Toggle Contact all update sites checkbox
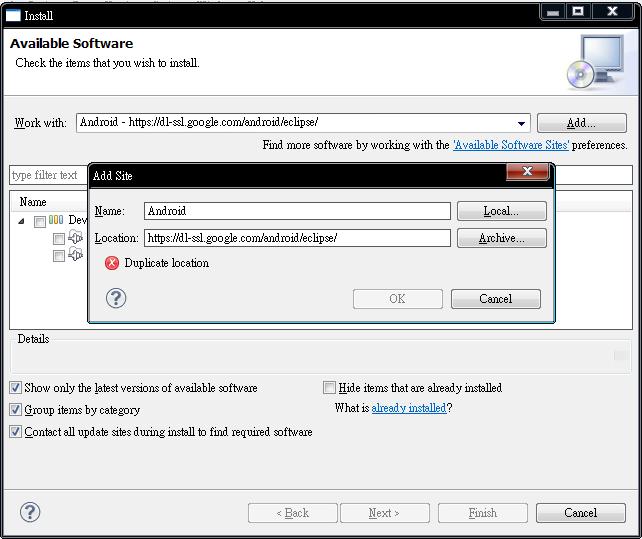This screenshot has height=539, width=642. tap(16, 432)
